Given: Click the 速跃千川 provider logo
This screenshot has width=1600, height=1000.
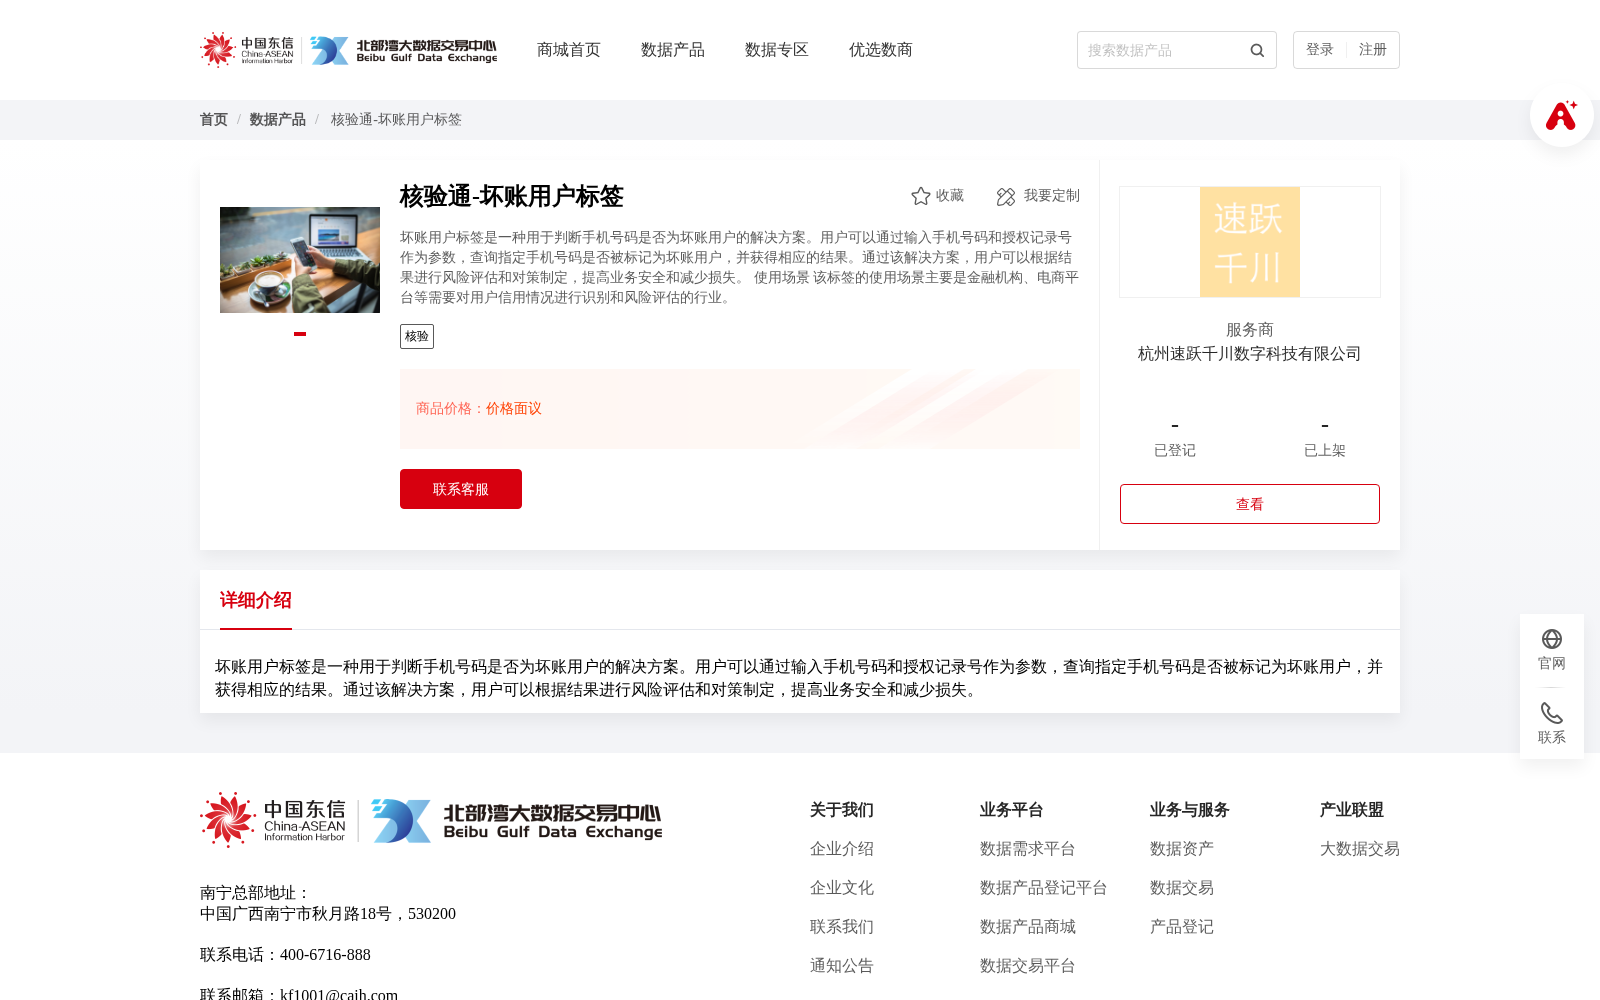Looking at the screenshot, I should click(1250, 242).
